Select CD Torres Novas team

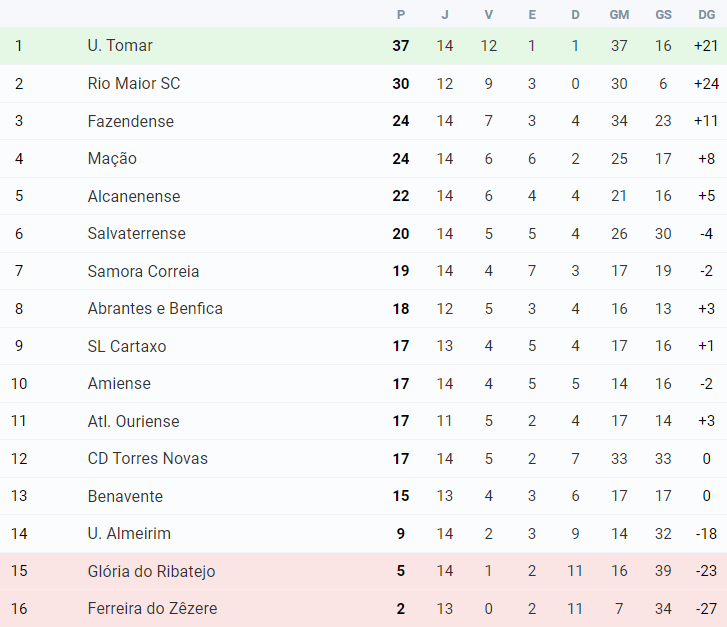click(148, 459)
